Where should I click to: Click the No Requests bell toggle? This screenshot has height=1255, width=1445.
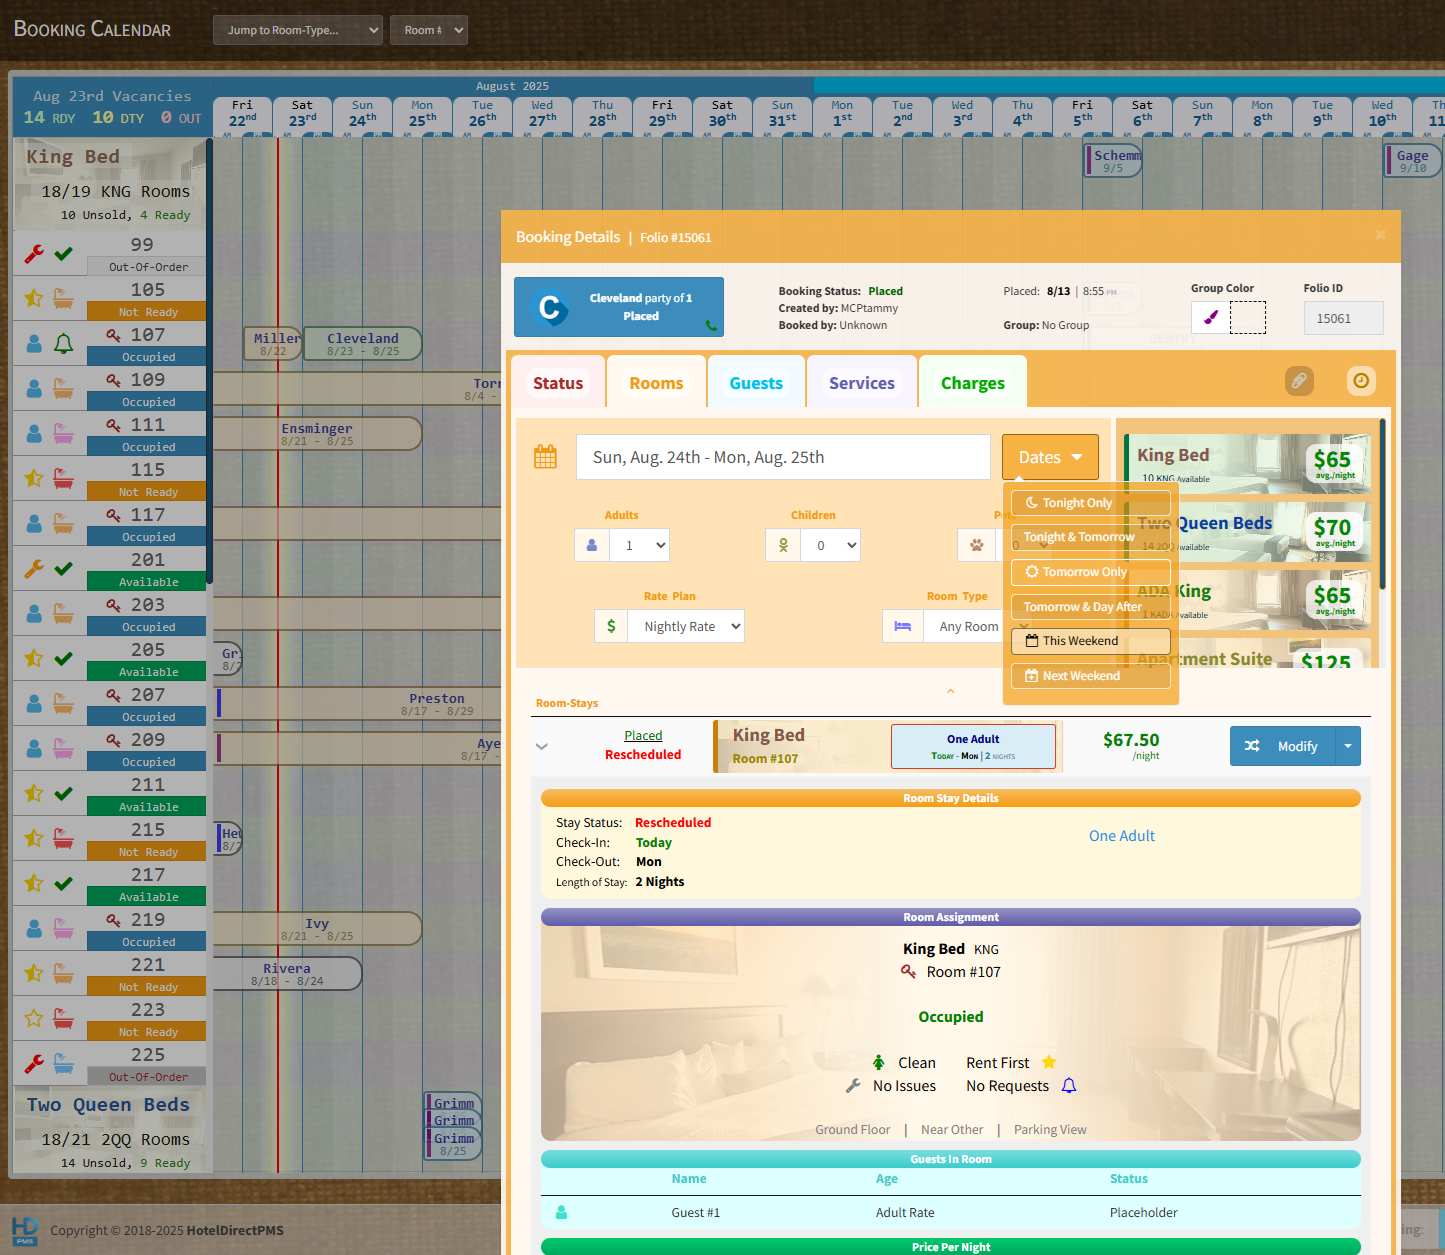tap(1069, 1085)
